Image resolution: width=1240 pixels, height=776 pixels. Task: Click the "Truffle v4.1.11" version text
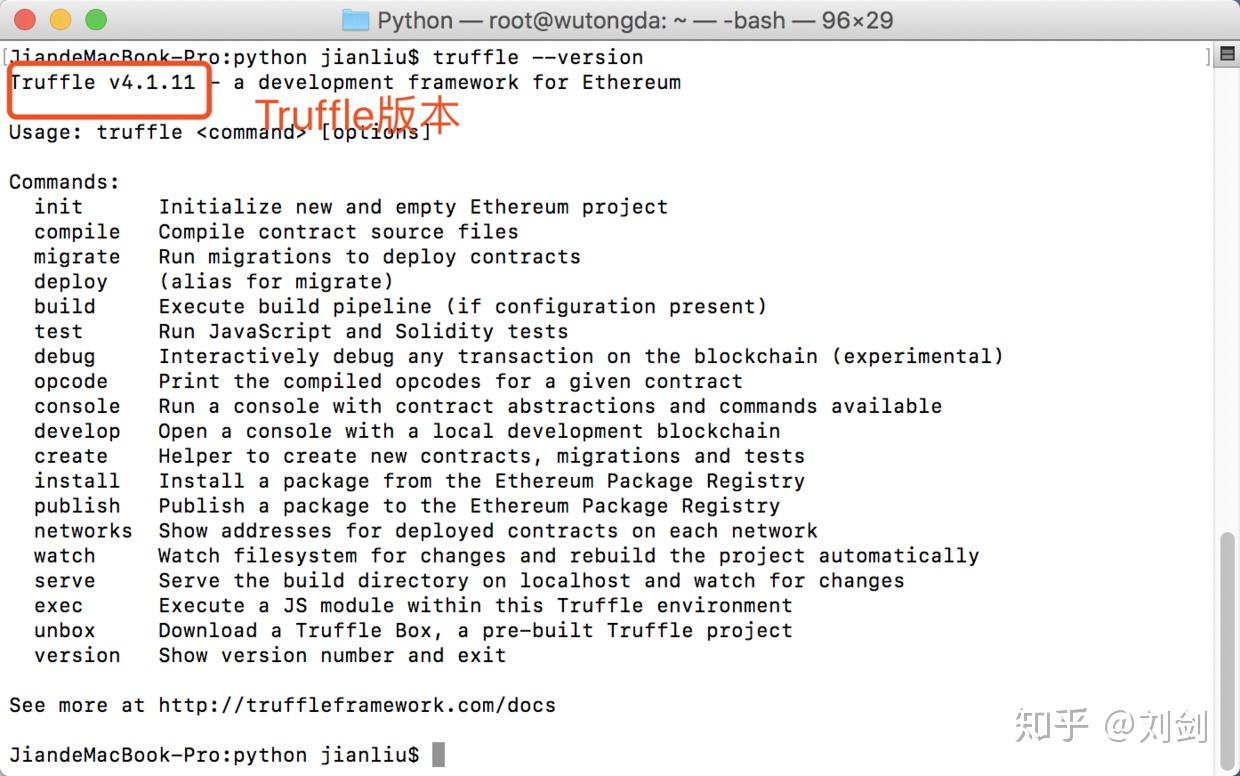(x=103, y=82)
